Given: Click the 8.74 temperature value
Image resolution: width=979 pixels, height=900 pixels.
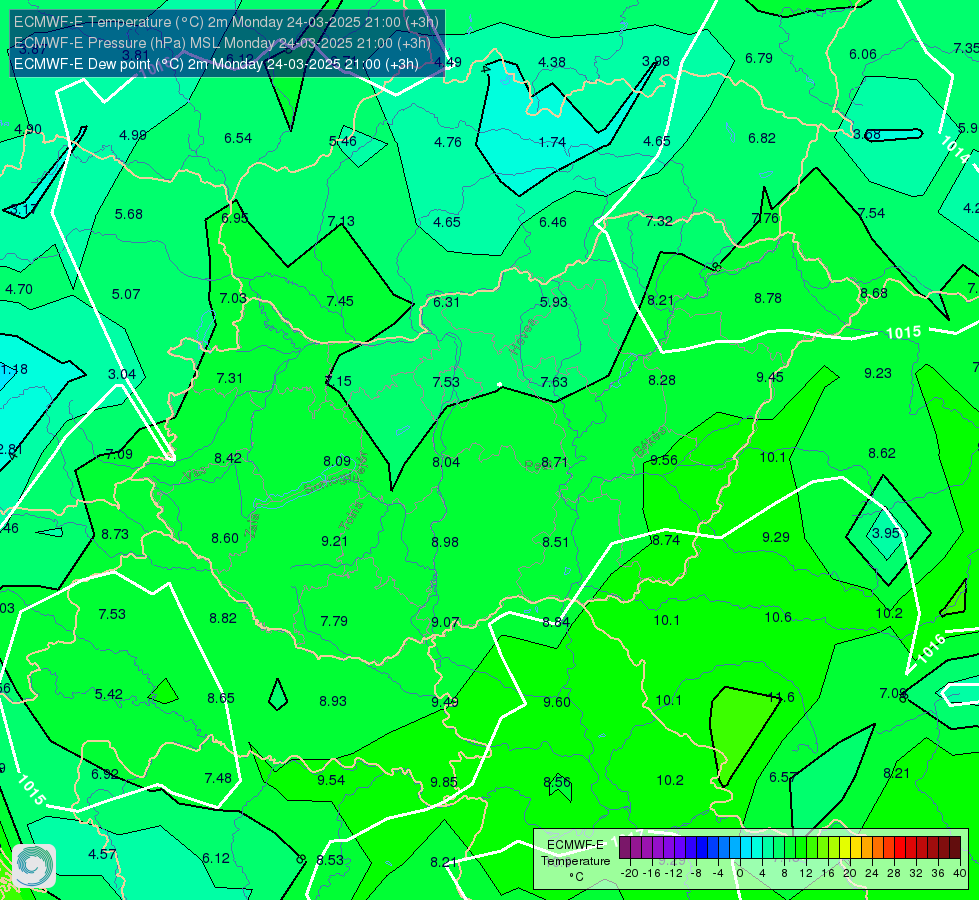Looking at the screenshot, I should point(666,540).
